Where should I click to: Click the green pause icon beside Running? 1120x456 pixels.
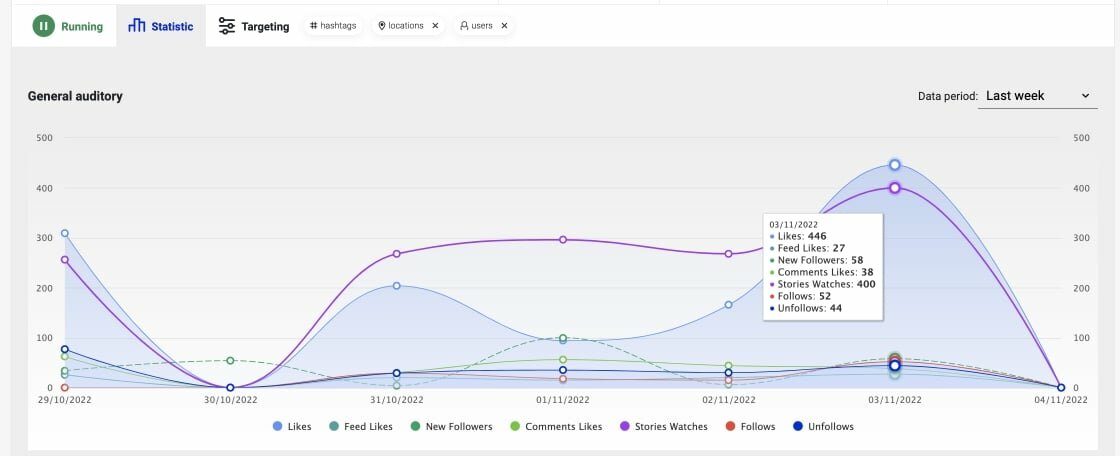coord(43,26)
